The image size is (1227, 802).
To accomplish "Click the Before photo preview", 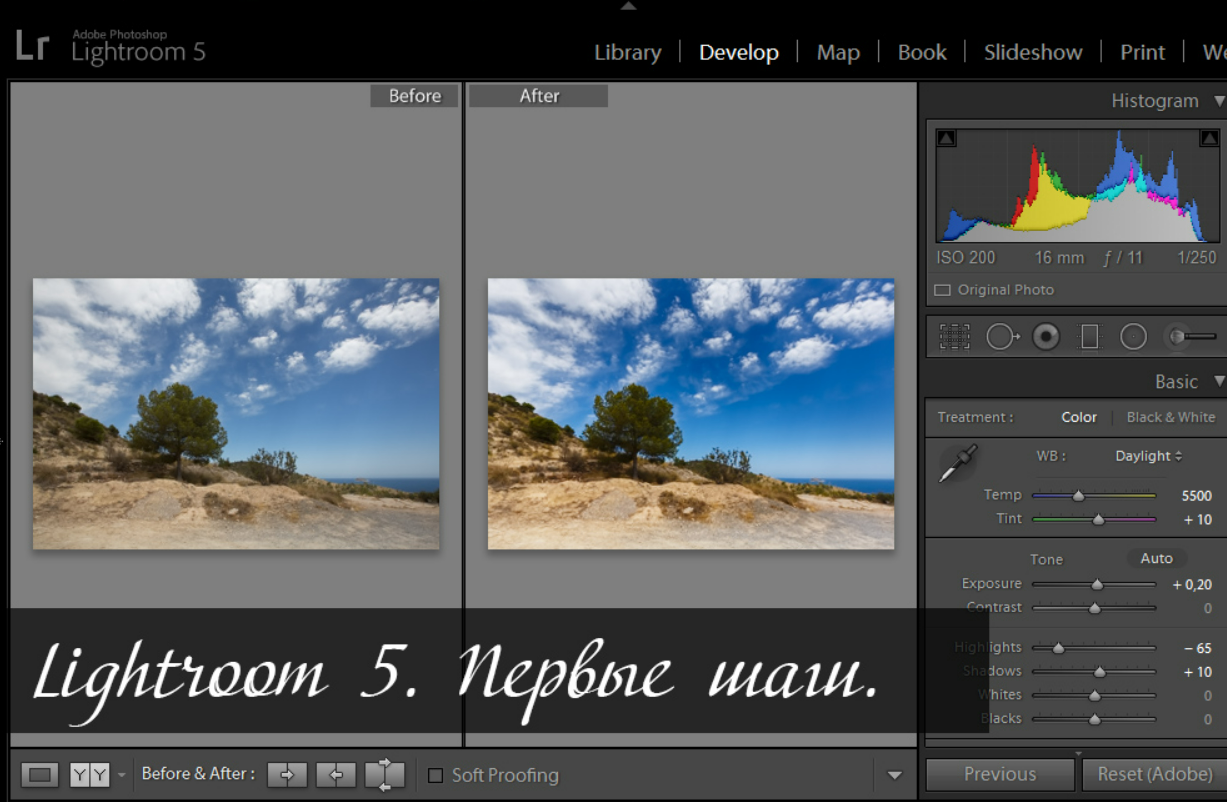I will tap(236, 413).
